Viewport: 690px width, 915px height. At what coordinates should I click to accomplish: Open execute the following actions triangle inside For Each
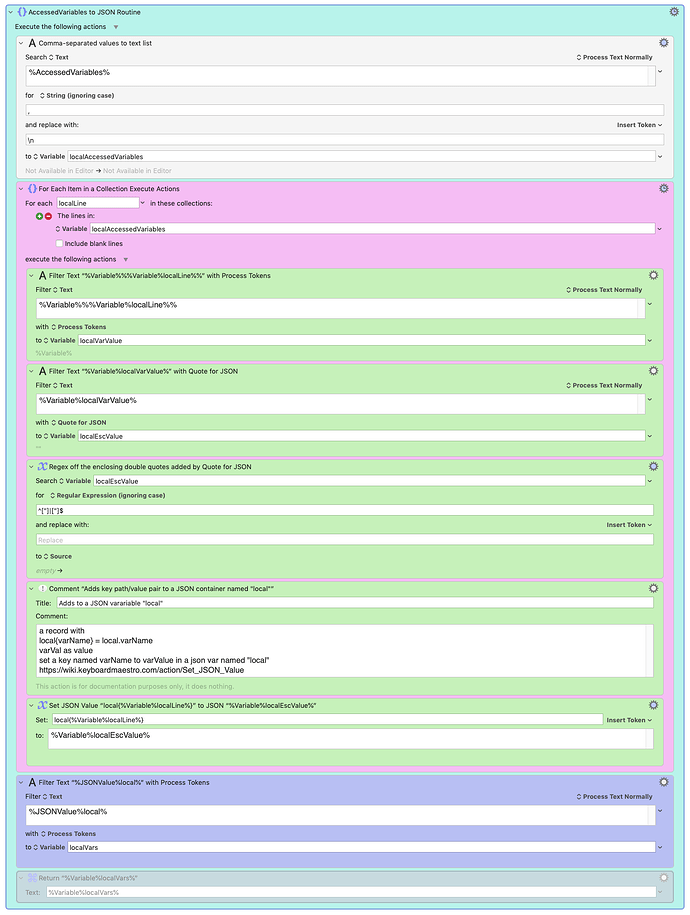tap(126, 259)
